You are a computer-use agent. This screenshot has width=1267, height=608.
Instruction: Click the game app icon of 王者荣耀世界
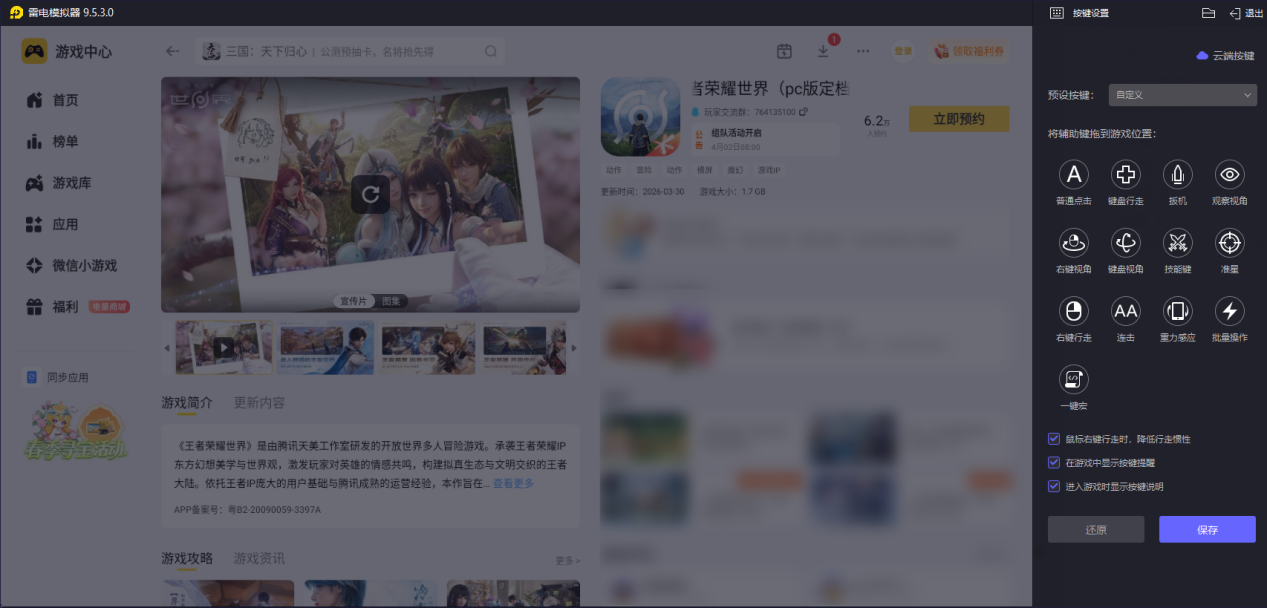click(x=640, y=117)
